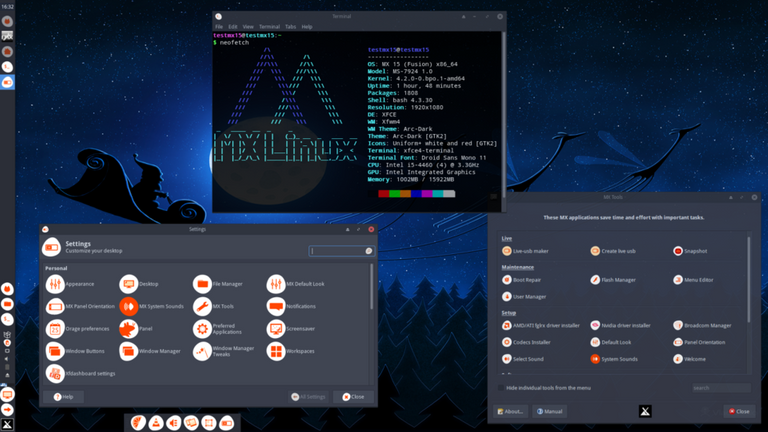768x432 pixels.
Task: Enable Hide individual tools from the menu
Action: tap(501, 388)
